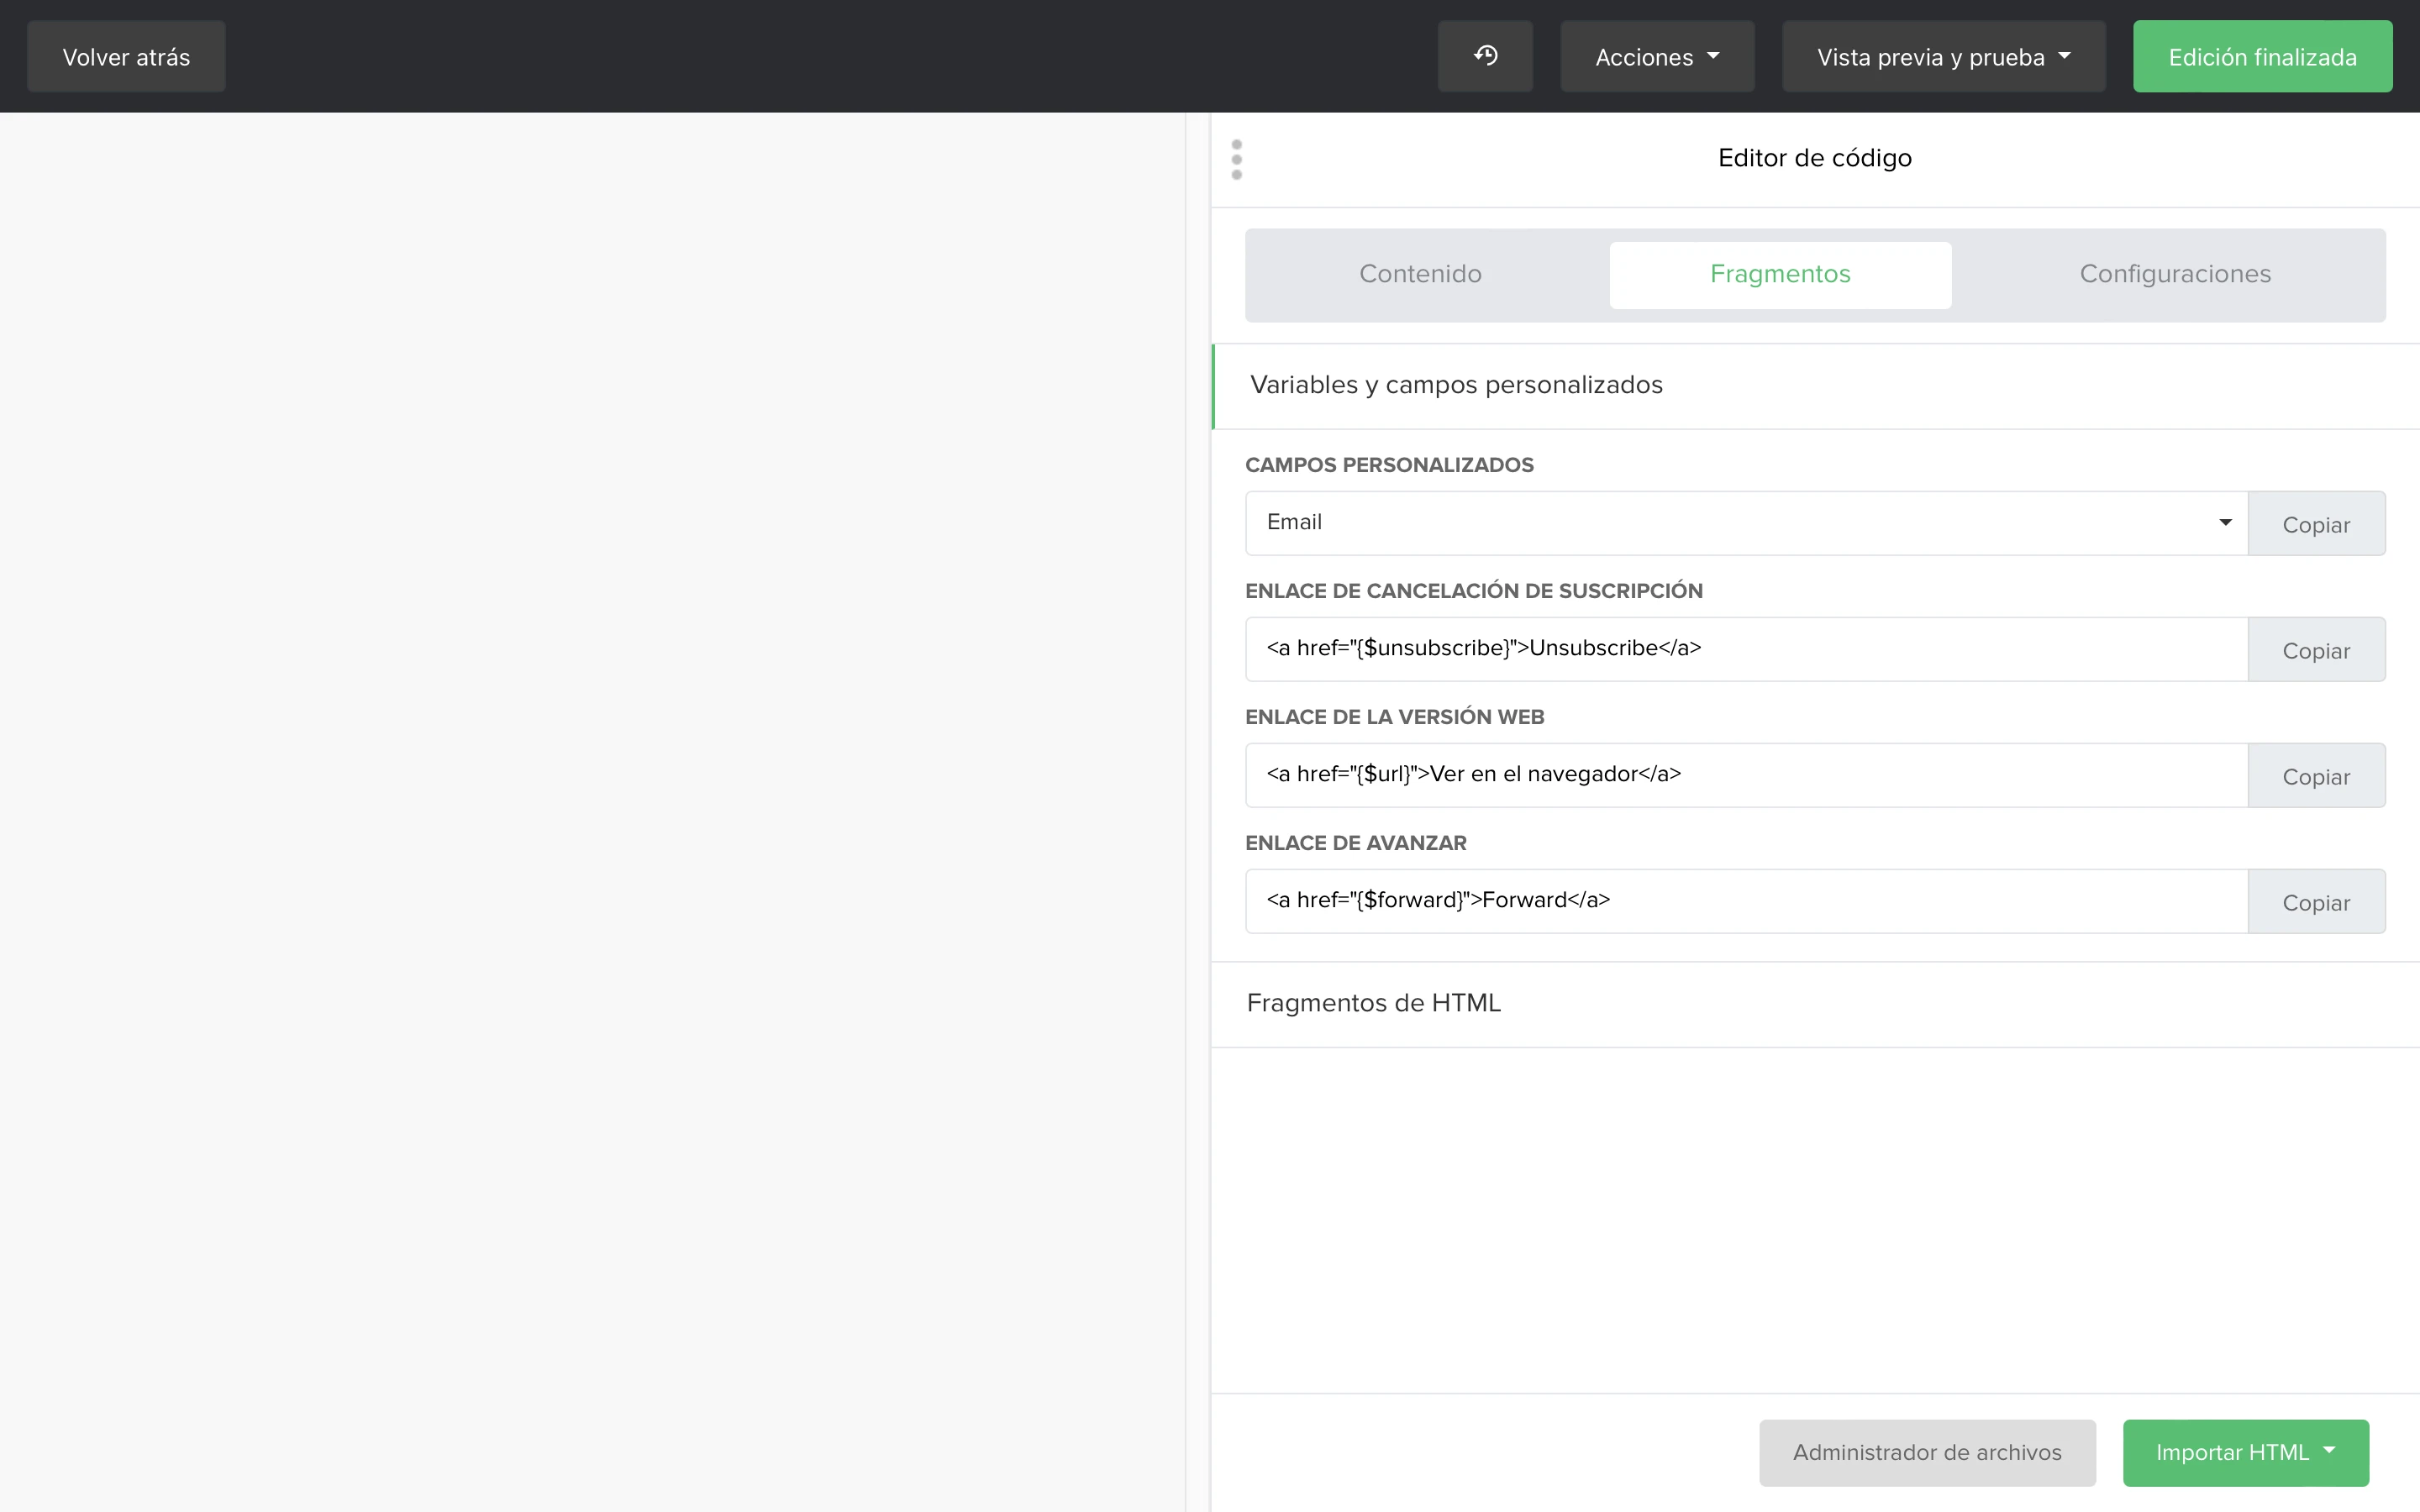This screenshot has height=1512, width=2420.
Task: Switch to the Contenido tab
Action: click(x=1420, y=274)
